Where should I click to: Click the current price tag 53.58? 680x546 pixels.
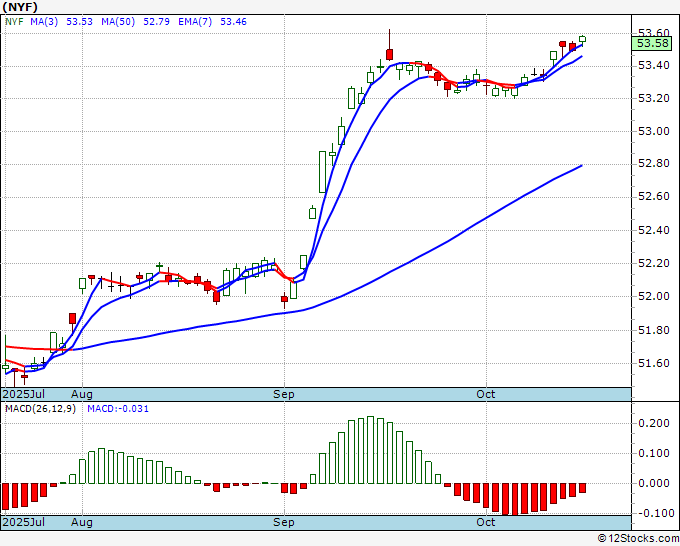652,43
